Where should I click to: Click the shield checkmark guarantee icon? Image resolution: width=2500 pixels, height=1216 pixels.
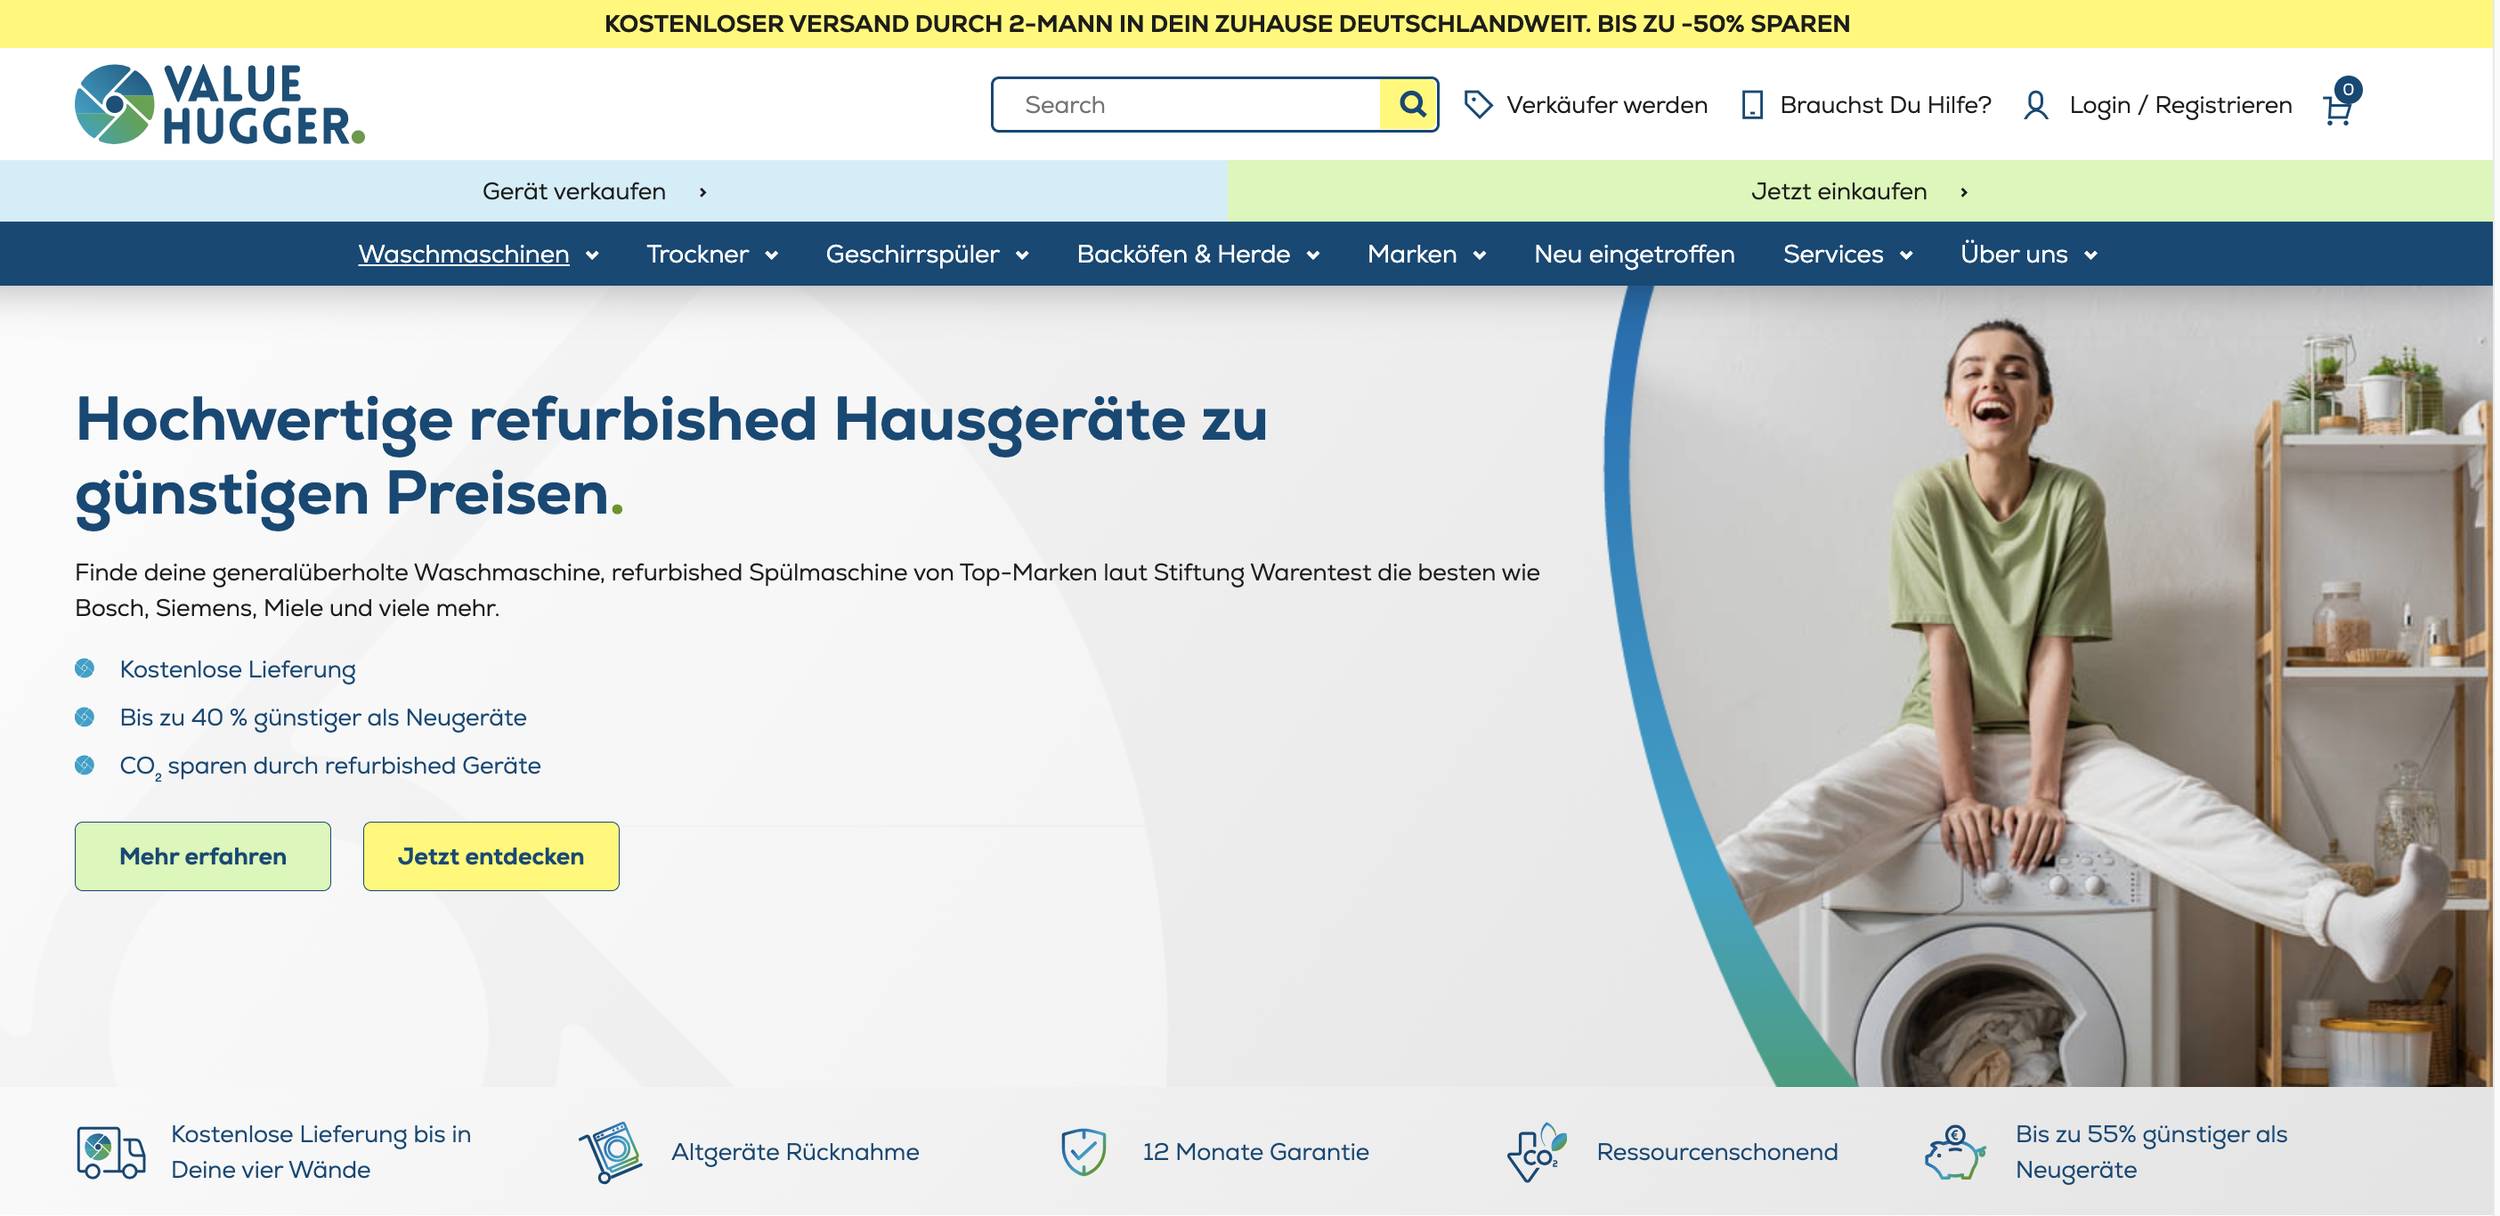[x=1083, y=1152]
